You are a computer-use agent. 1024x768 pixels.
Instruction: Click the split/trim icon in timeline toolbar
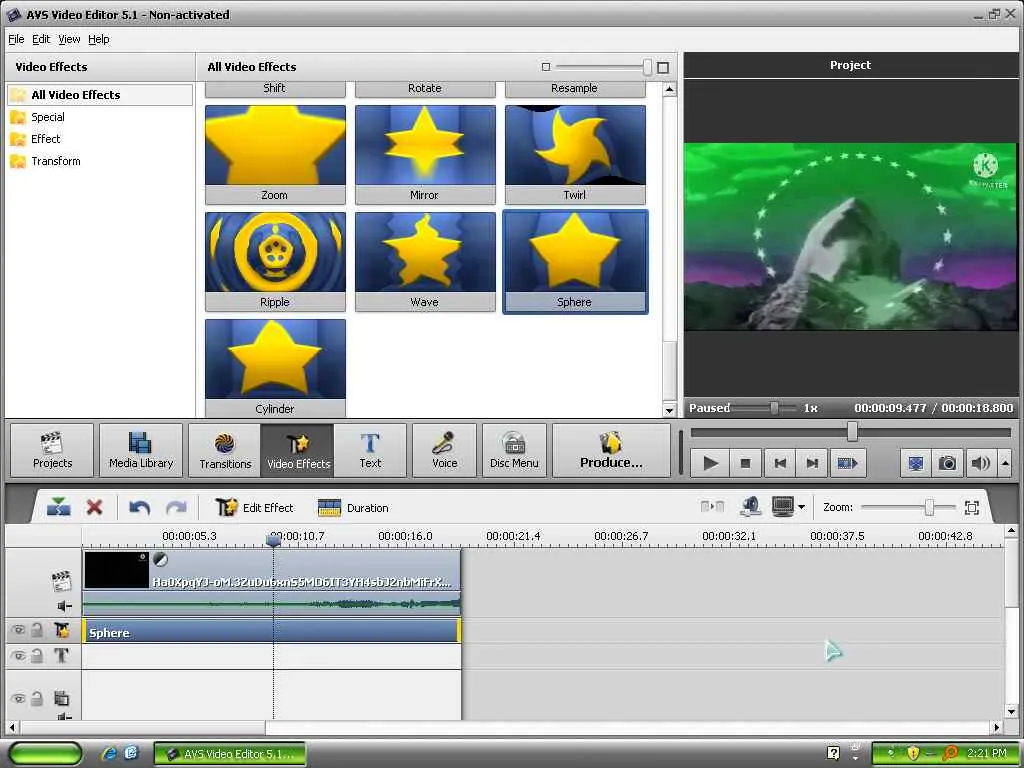[x=59, y=507]
